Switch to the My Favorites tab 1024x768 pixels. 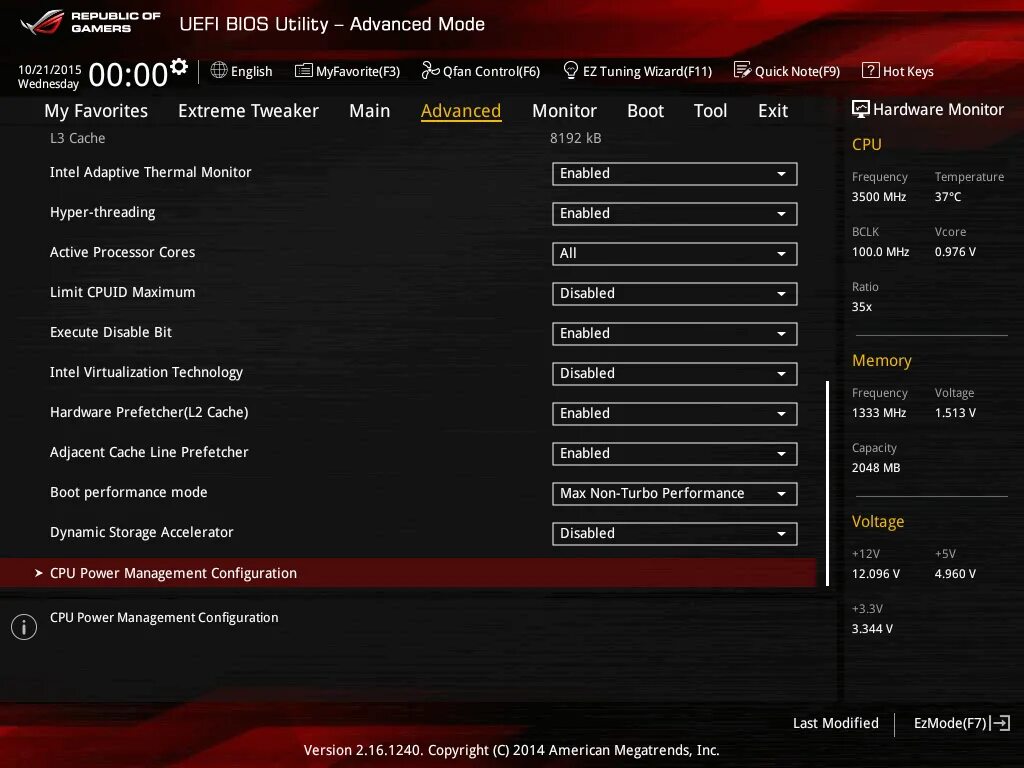(x=96, y=111)
